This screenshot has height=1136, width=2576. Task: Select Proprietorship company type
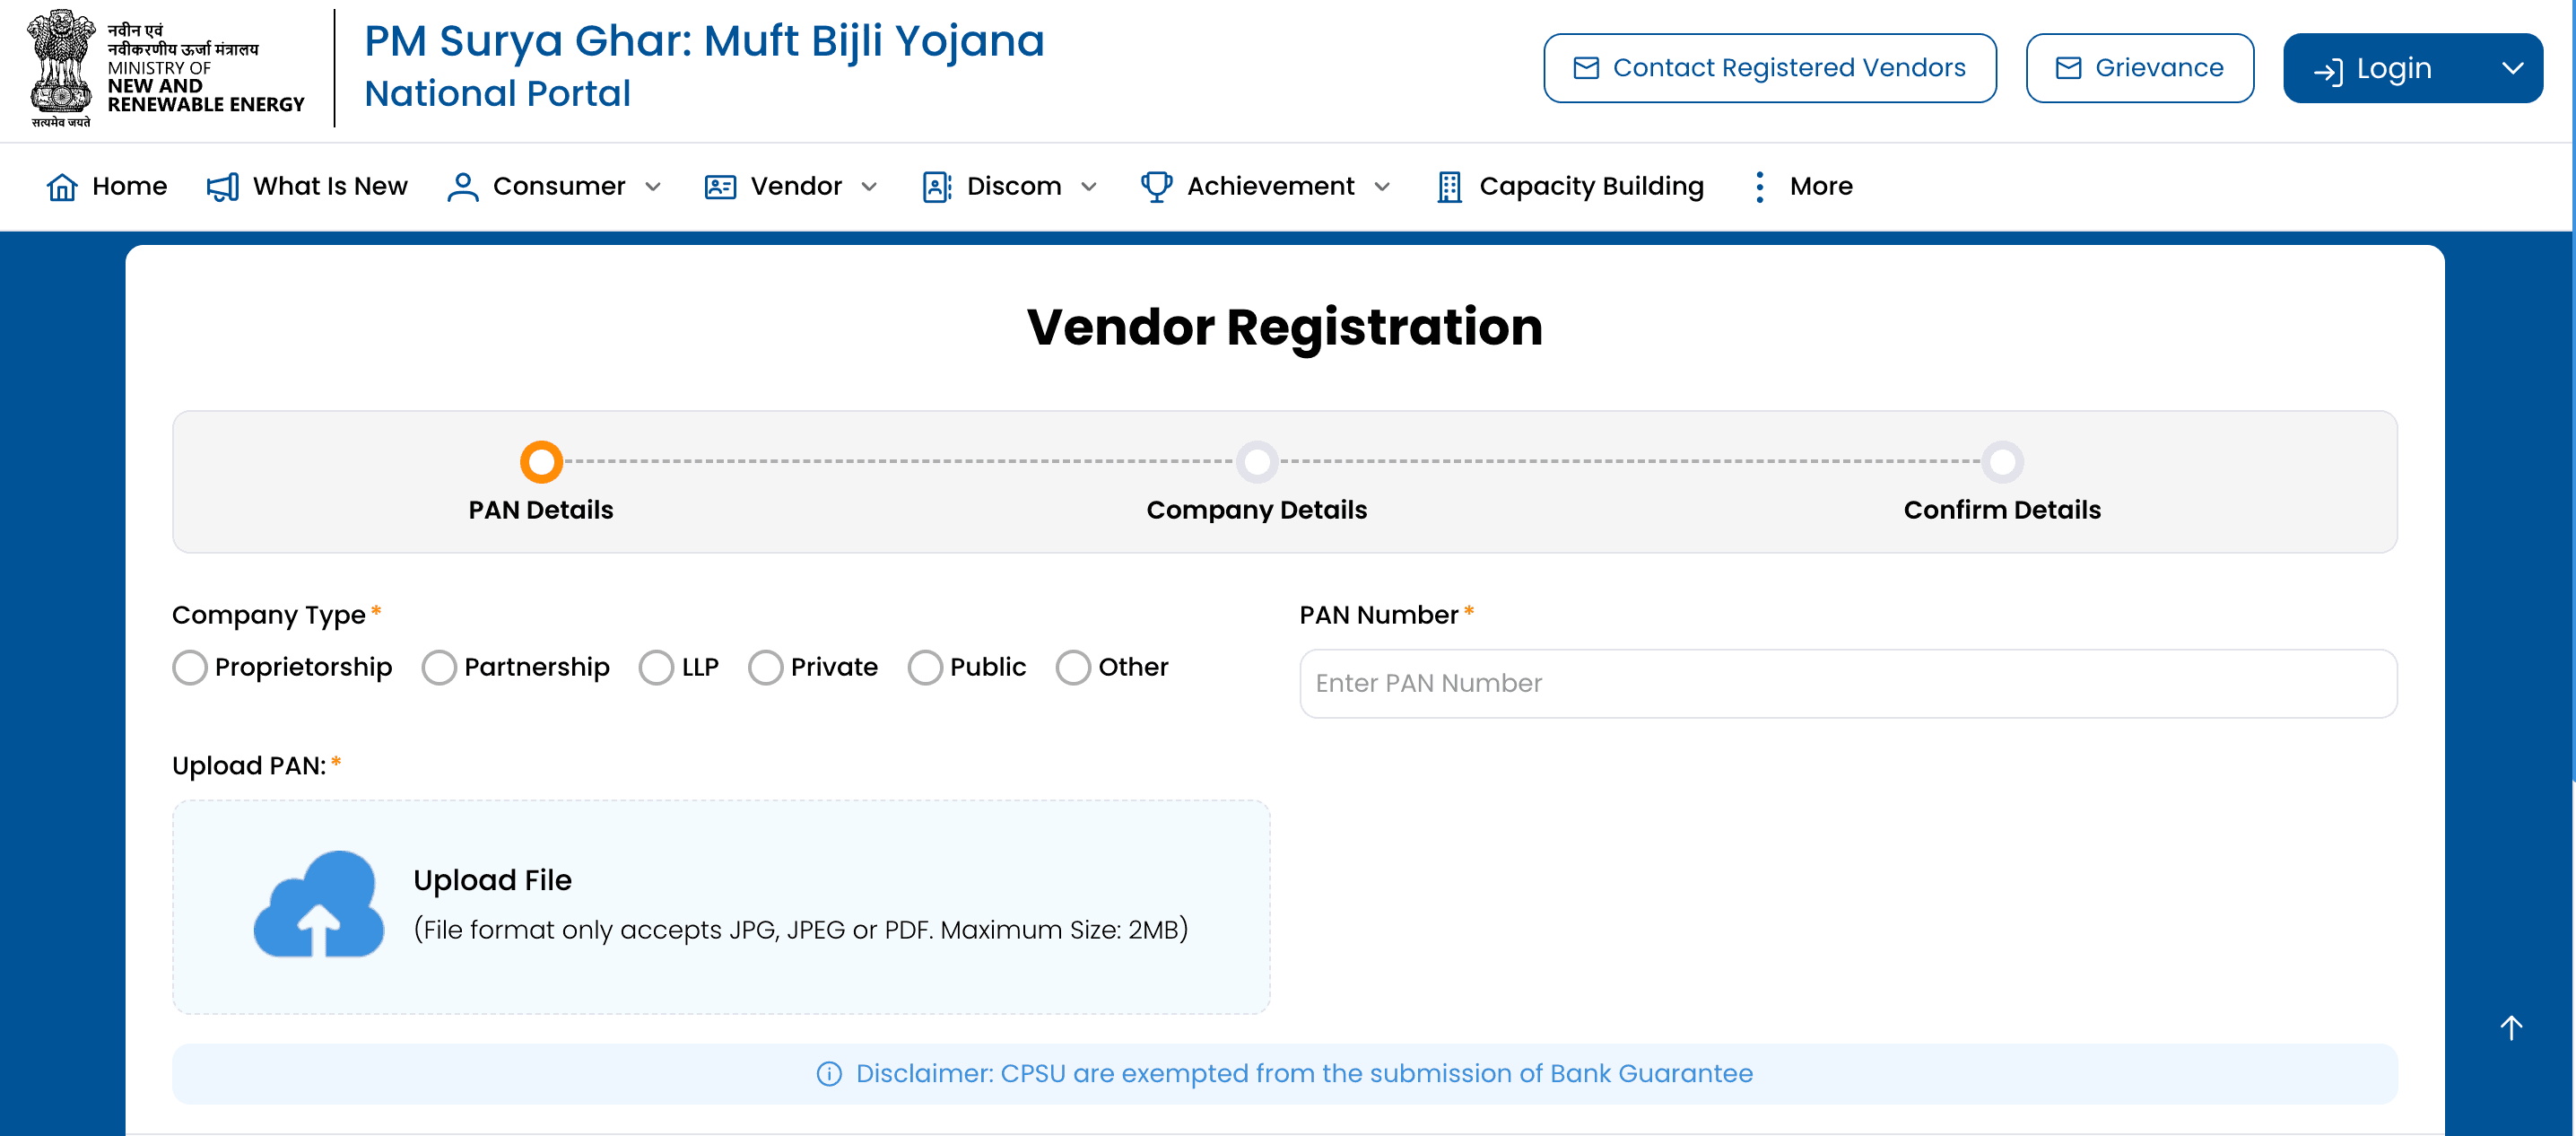coord(190,667)
